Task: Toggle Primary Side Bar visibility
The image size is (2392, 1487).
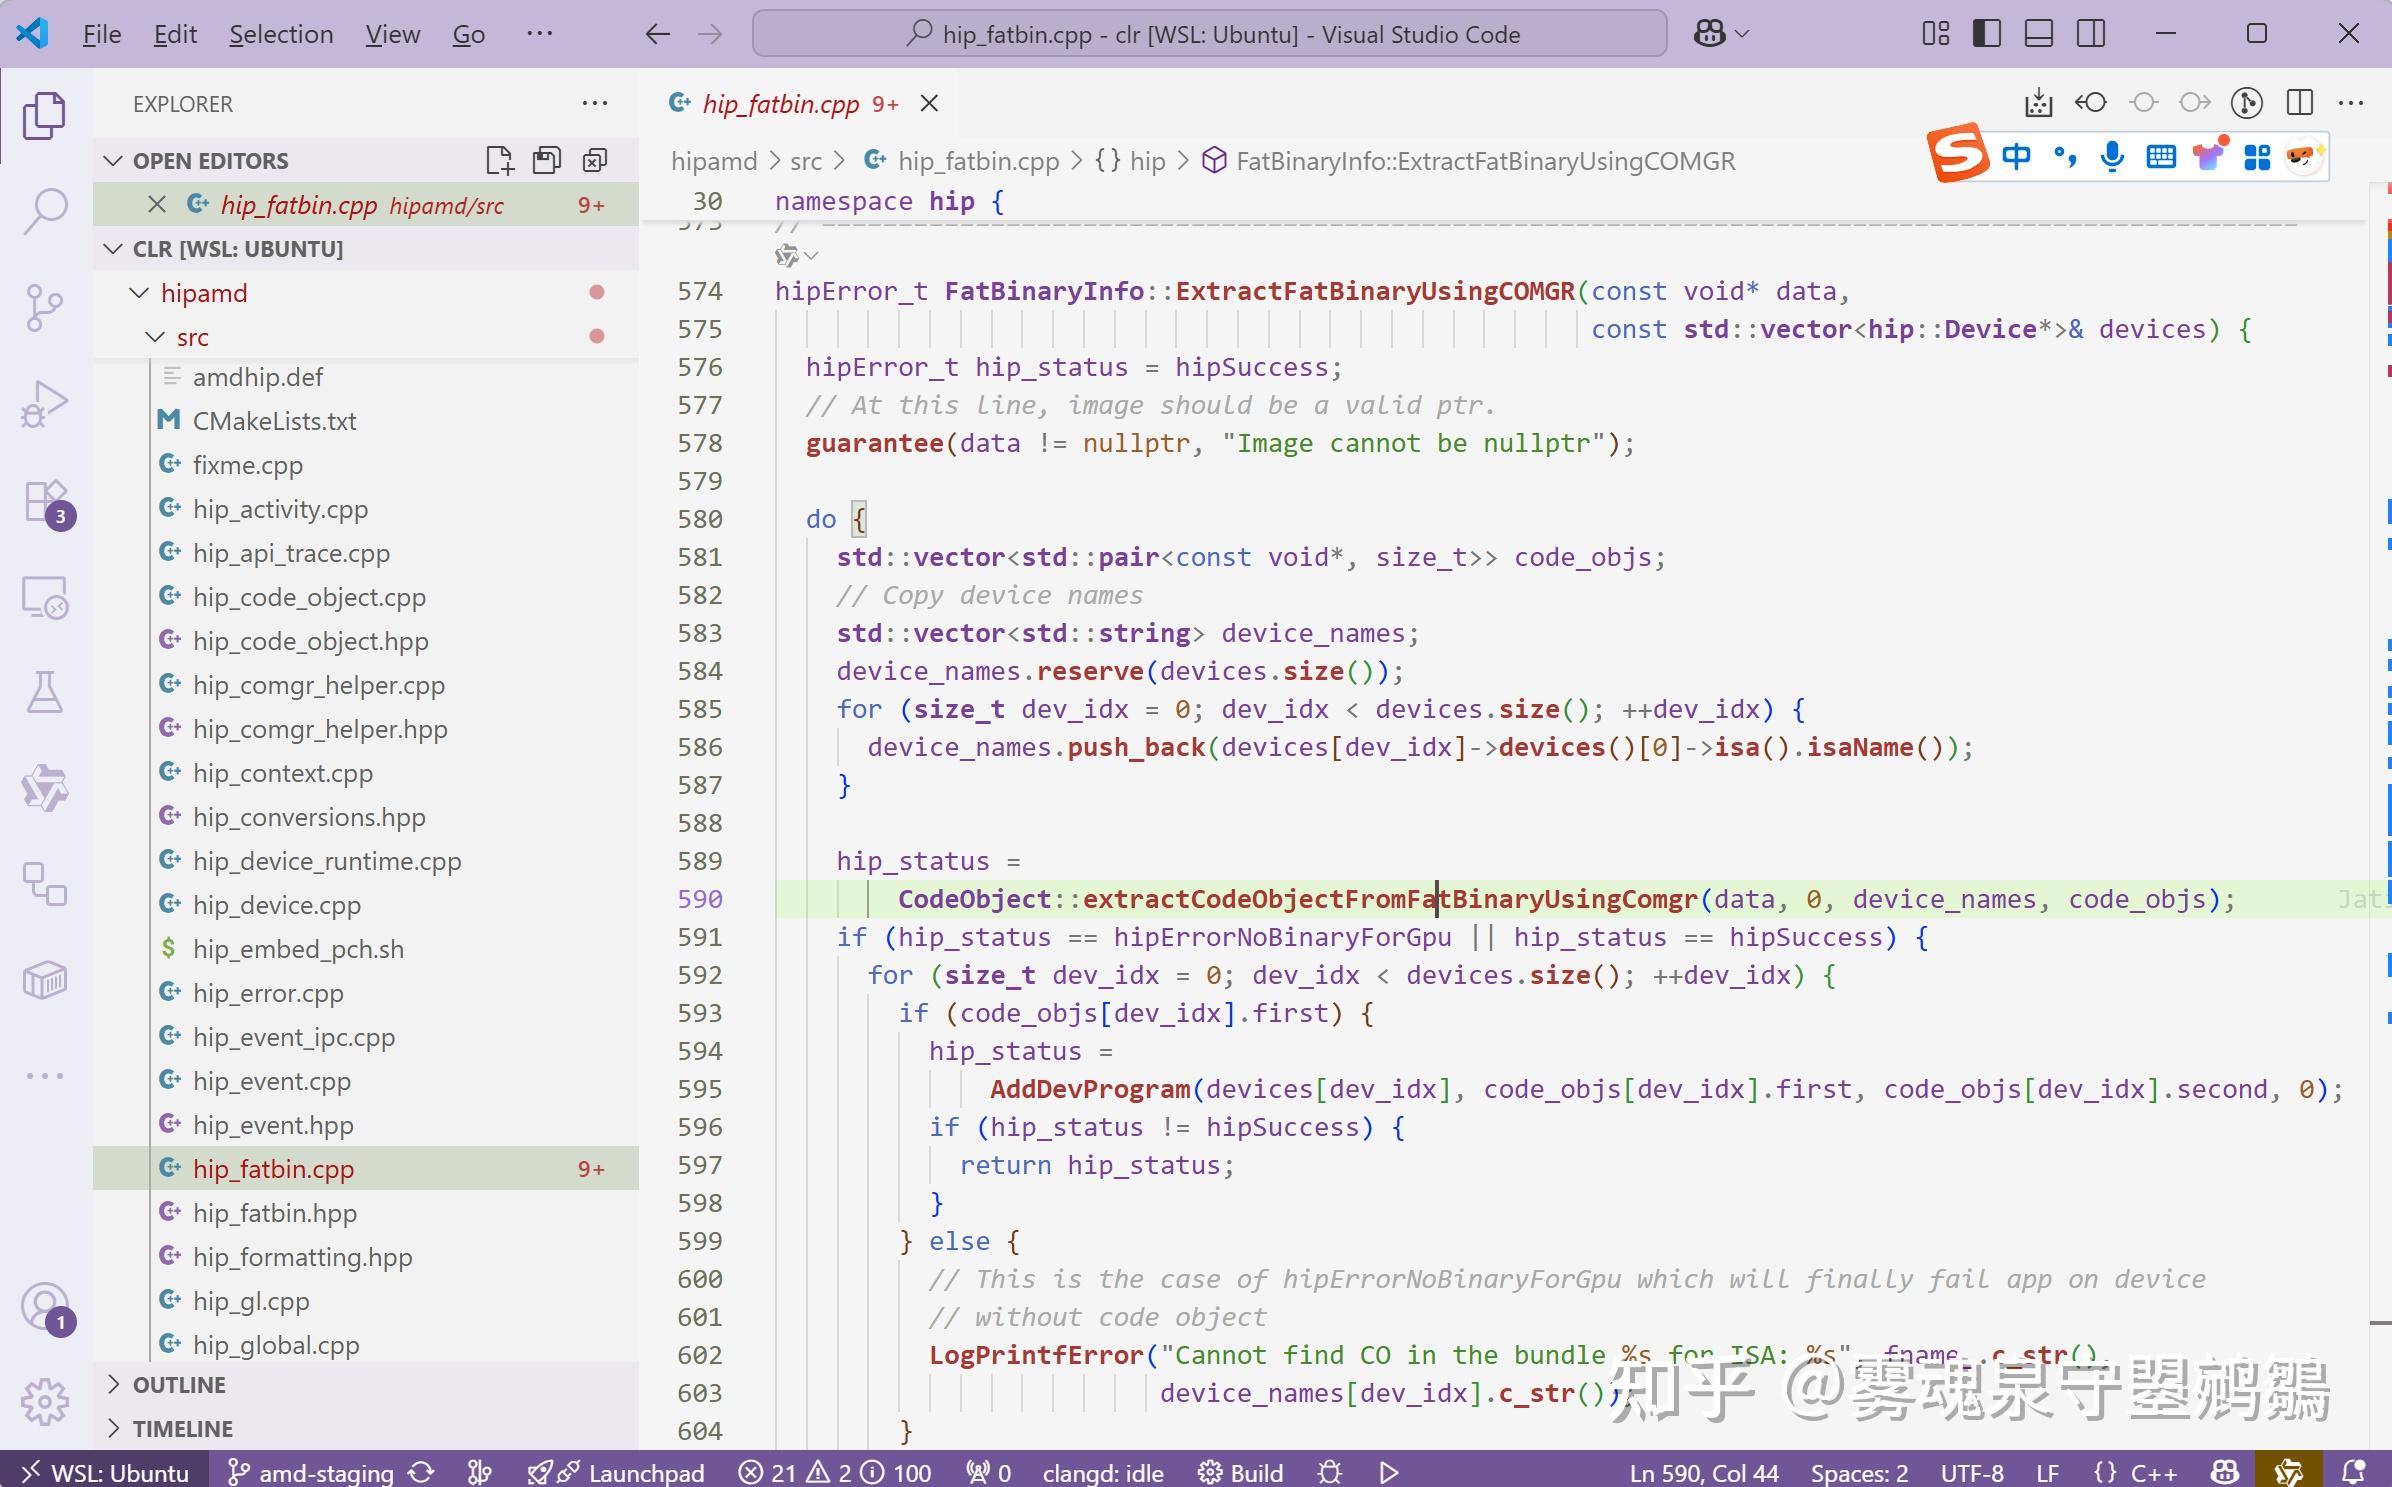Action: [x=1986, y=34]
